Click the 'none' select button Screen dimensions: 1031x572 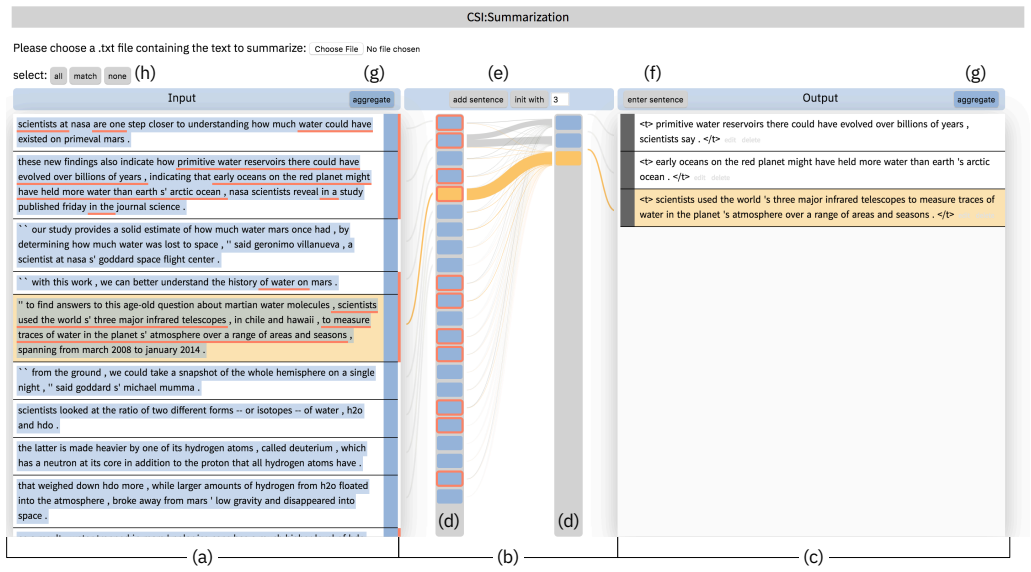pos(117,76)
